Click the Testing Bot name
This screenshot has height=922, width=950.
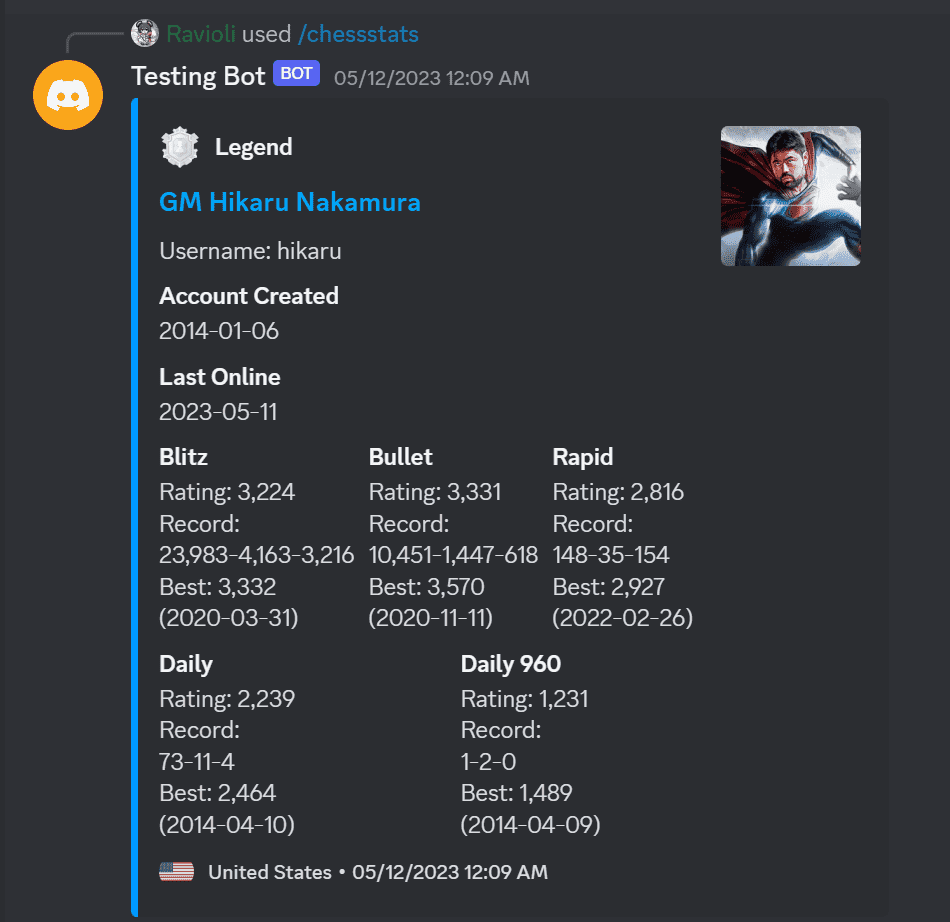click(x=198, y=76)
